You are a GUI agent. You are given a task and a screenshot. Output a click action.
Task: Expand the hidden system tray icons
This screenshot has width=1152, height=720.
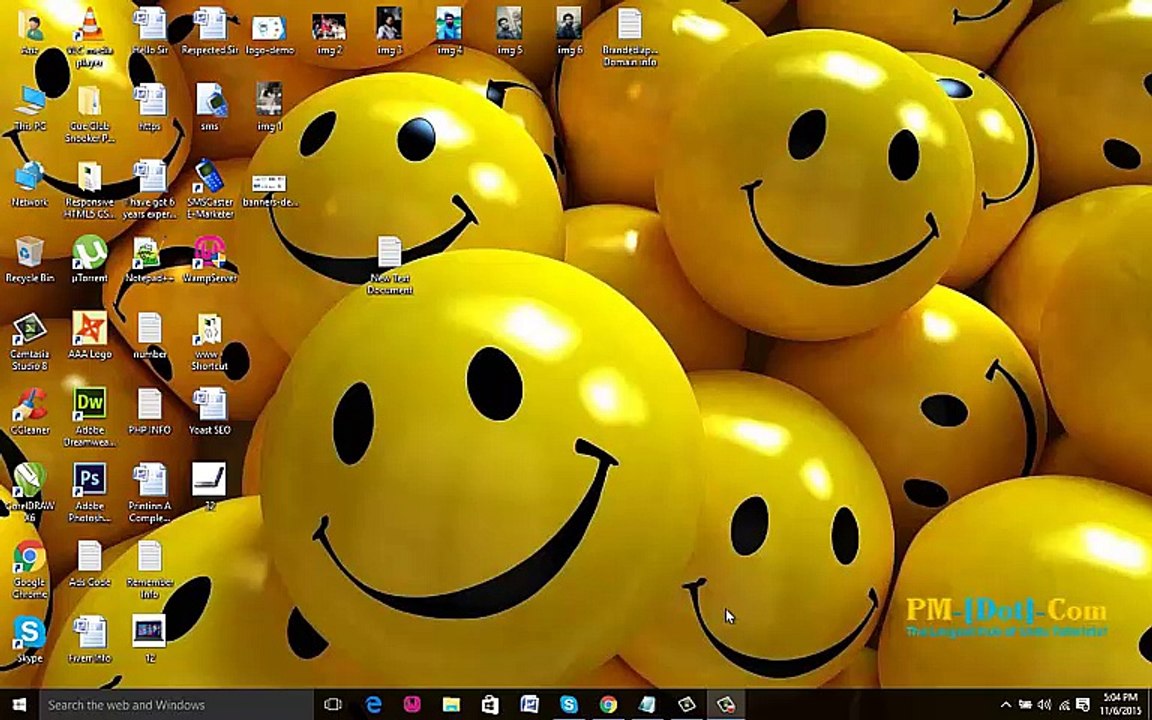[x=1006, y=705]
